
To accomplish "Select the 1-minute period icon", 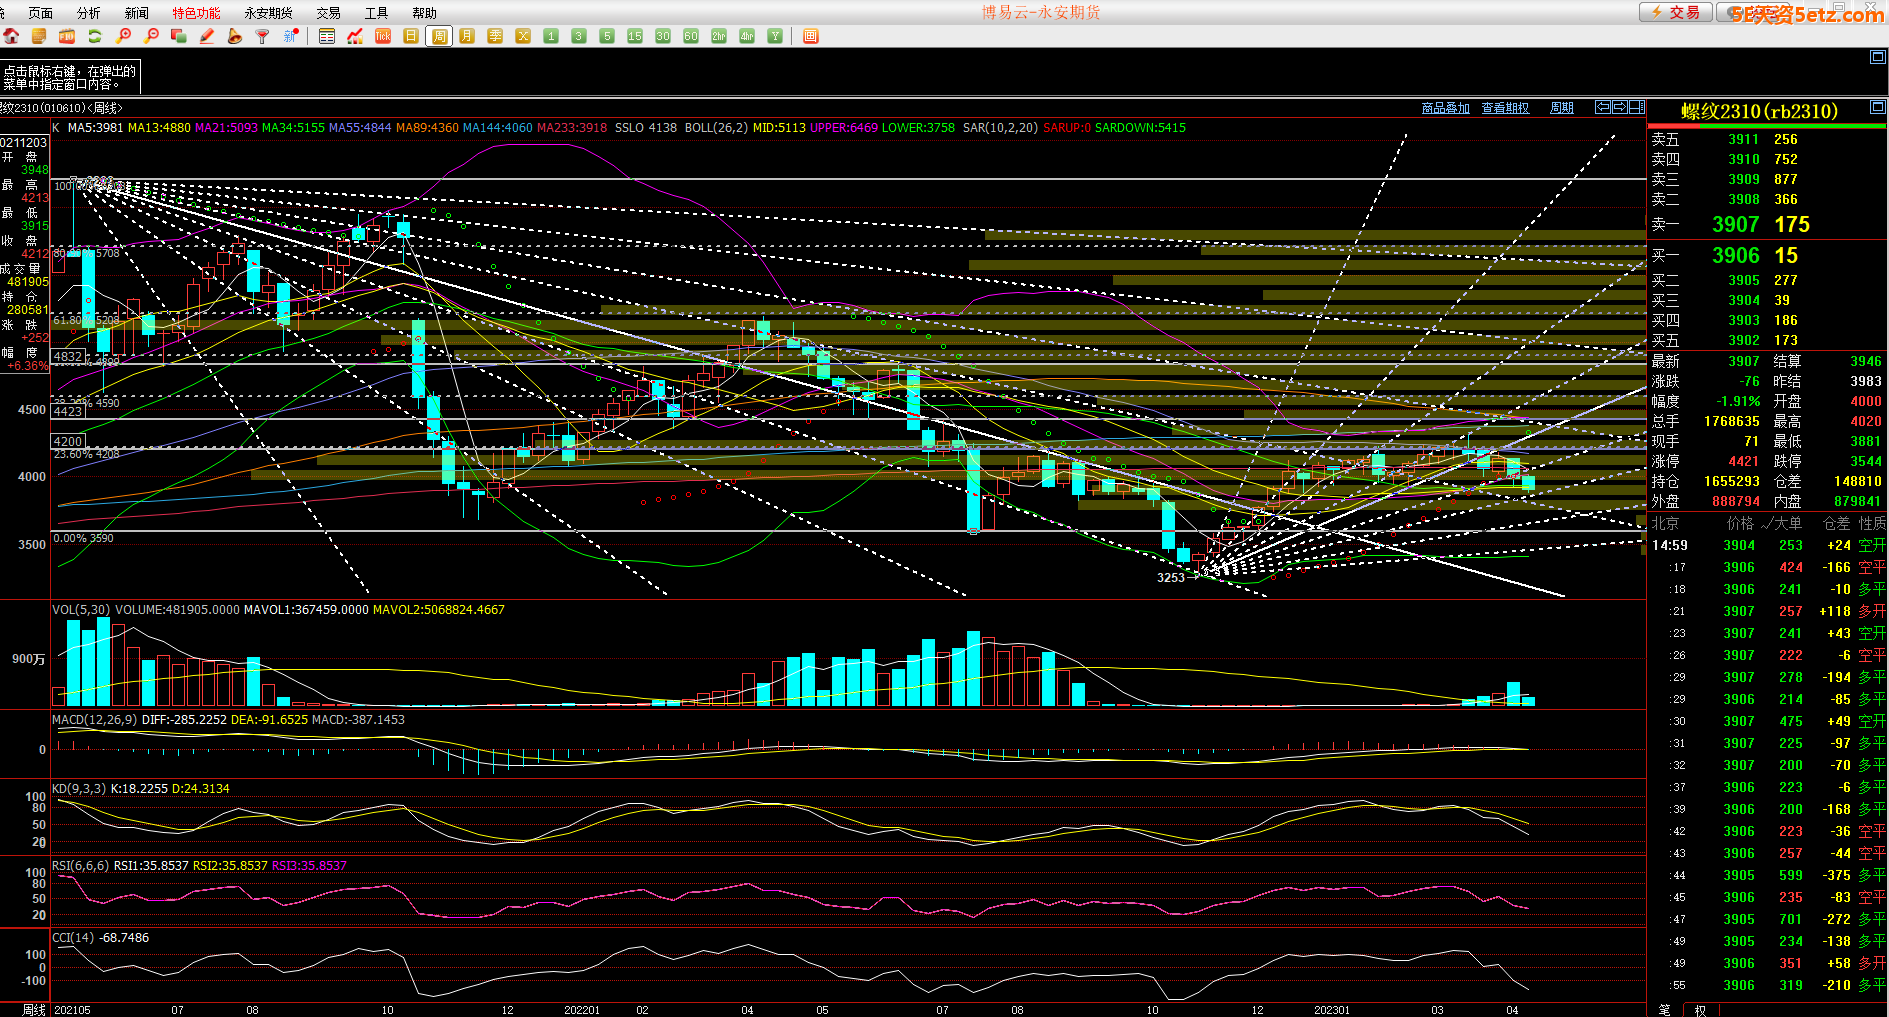I will click(x=551, y=36).
